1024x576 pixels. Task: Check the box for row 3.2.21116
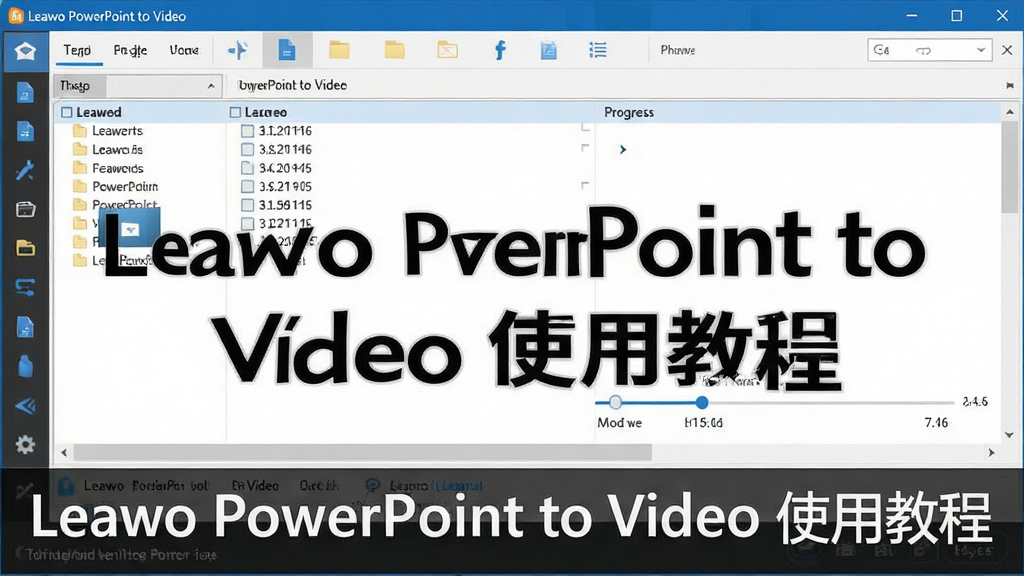[x=248, y=223]
